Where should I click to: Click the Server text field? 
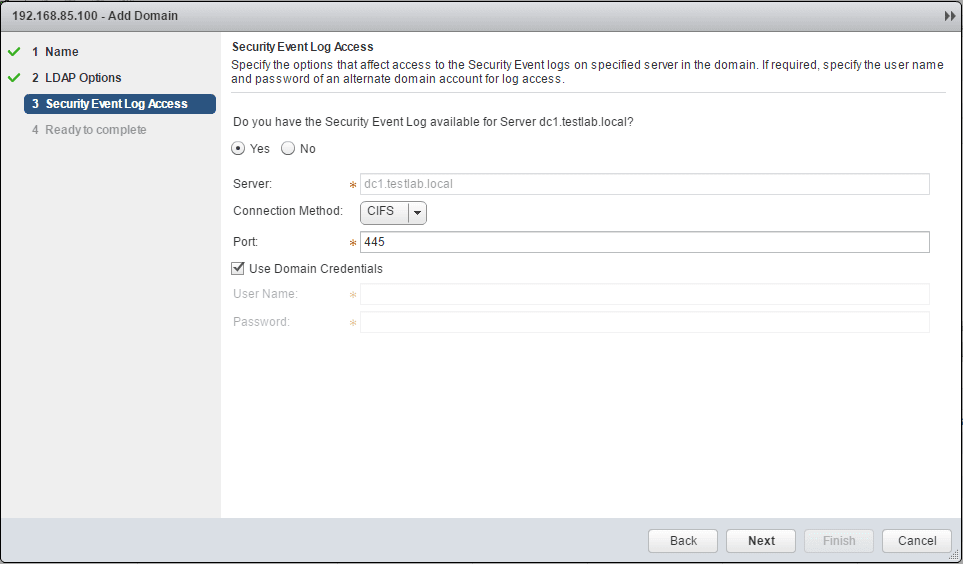(x=644, y=184)
